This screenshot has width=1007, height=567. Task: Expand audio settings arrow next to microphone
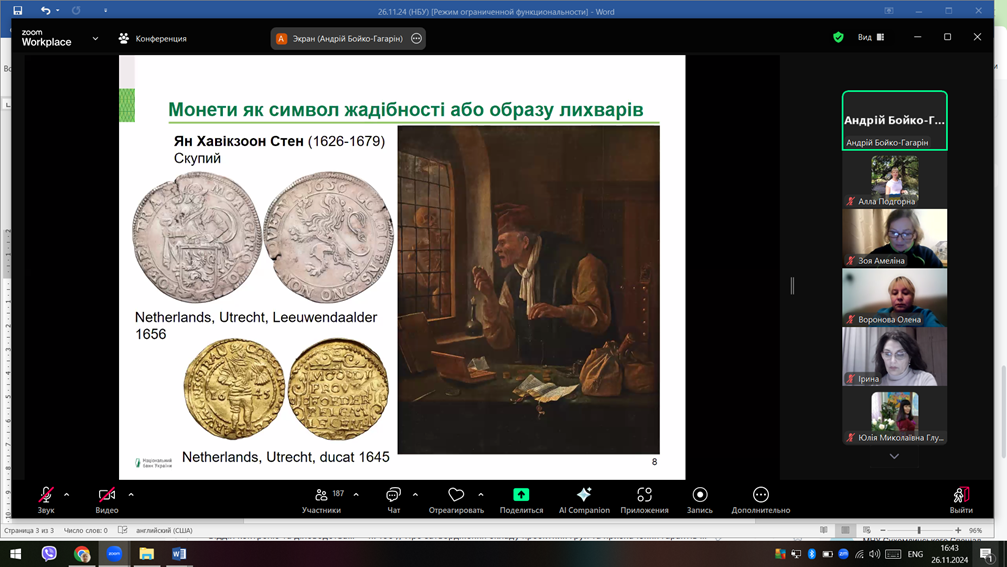point(67,494)
